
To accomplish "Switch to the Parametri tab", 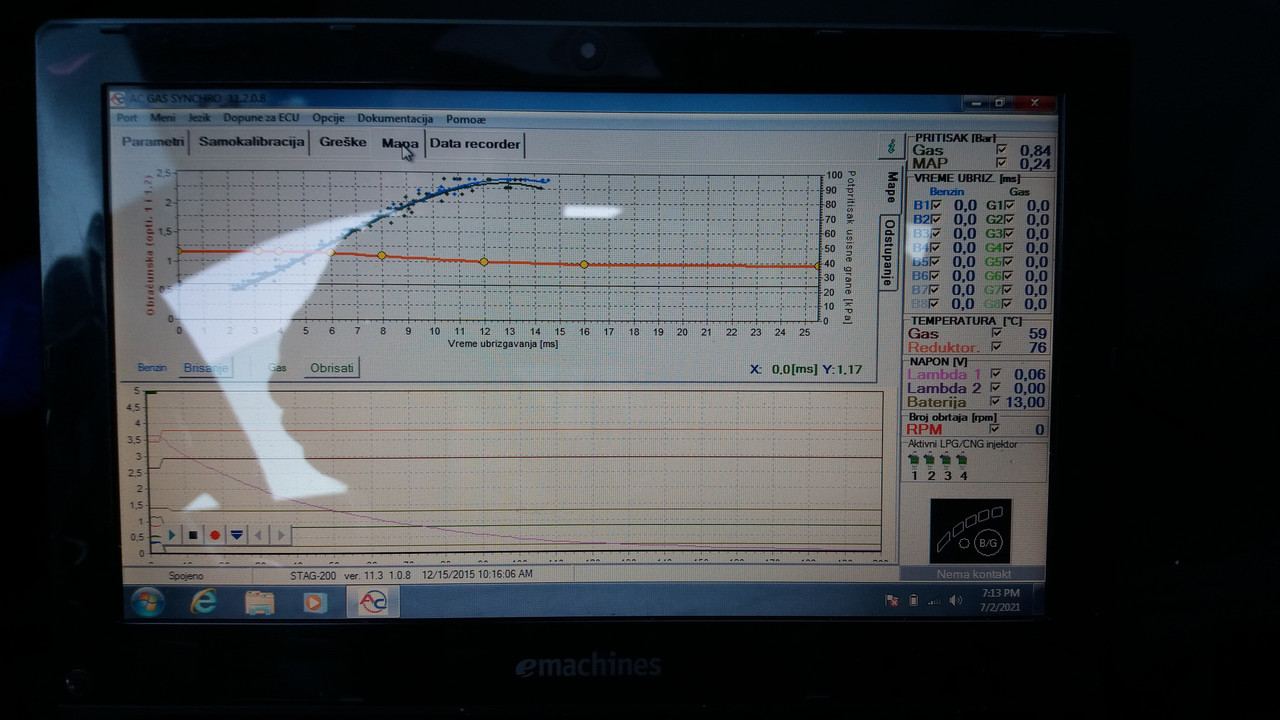I will 153,142.
